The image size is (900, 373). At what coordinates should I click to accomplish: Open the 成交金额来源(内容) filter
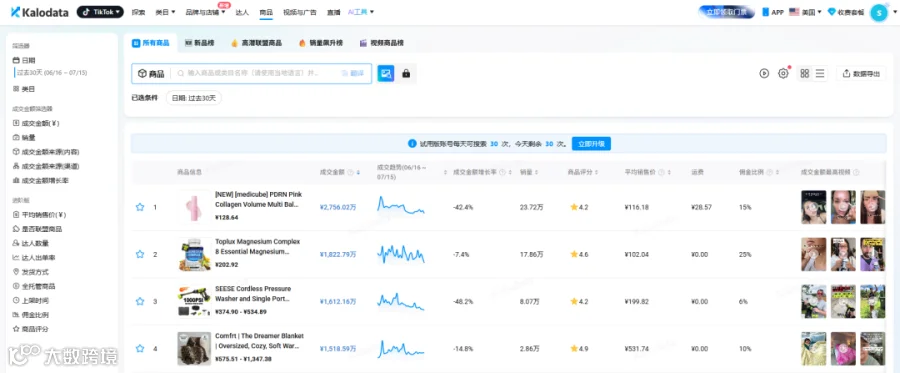[45, 151]
